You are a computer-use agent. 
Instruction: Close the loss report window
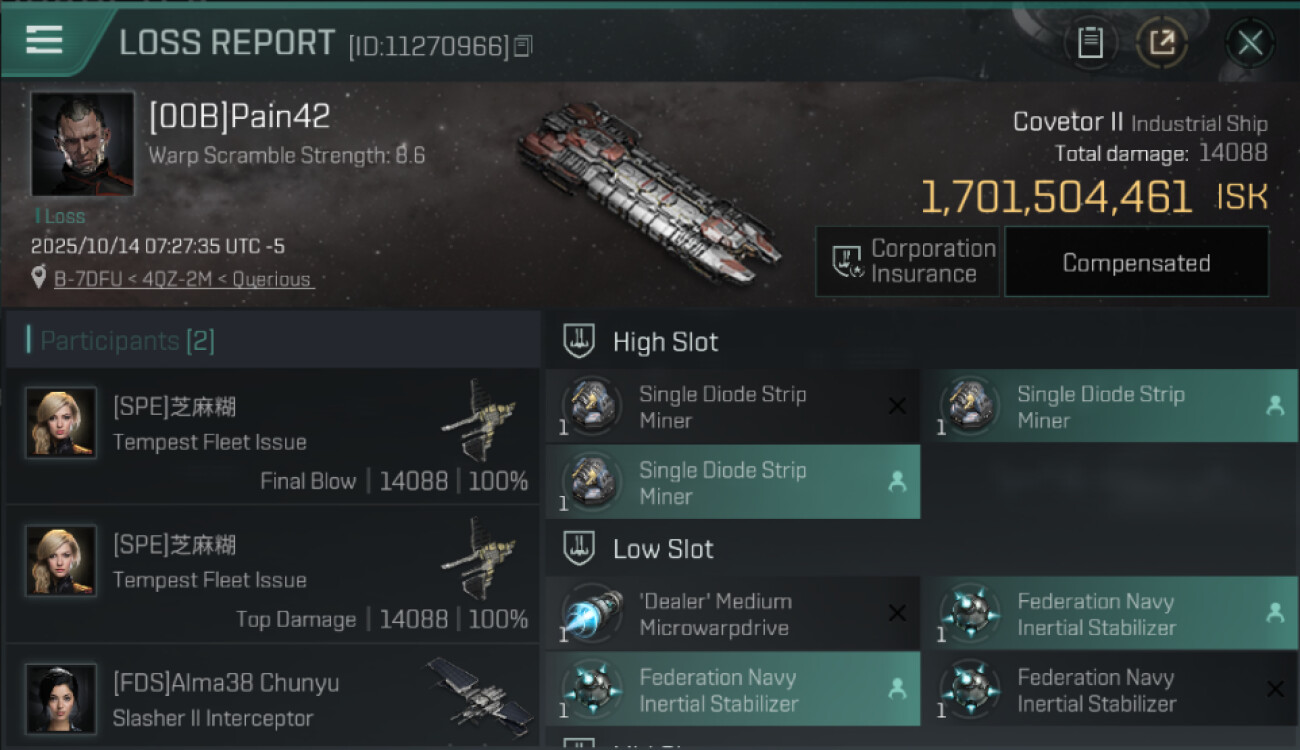pos(1250,42)
